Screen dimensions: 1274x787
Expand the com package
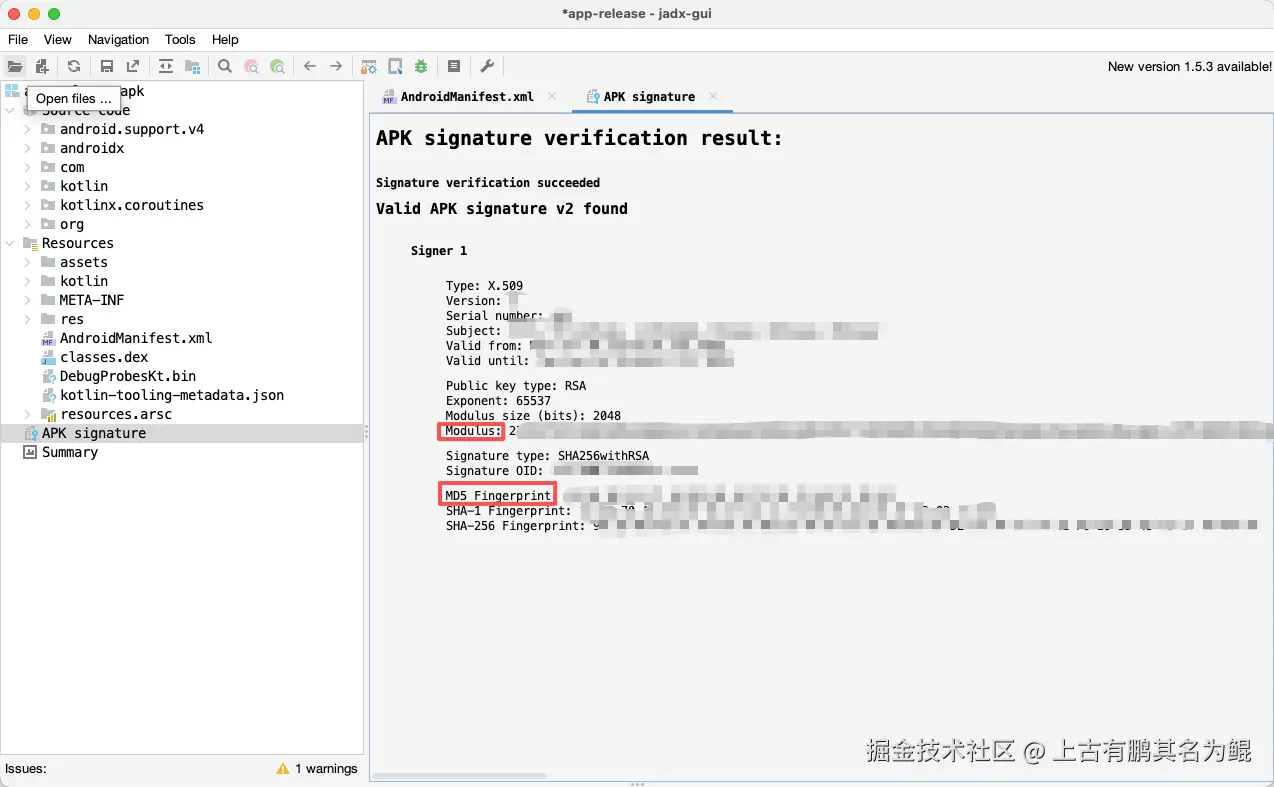click(x=28, y=167)
